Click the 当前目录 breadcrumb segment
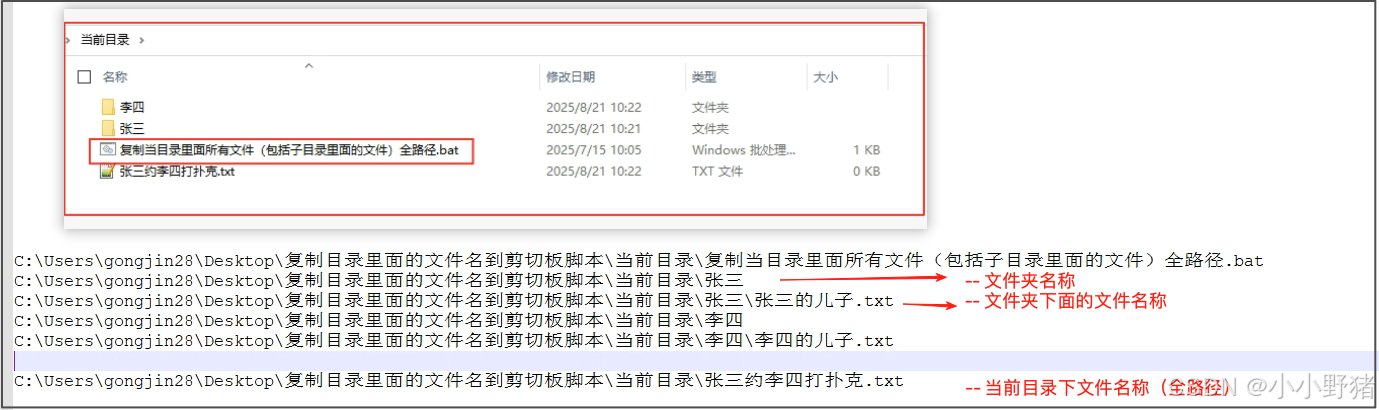Viewport: 1379px width, 410px height. point(105,40)
